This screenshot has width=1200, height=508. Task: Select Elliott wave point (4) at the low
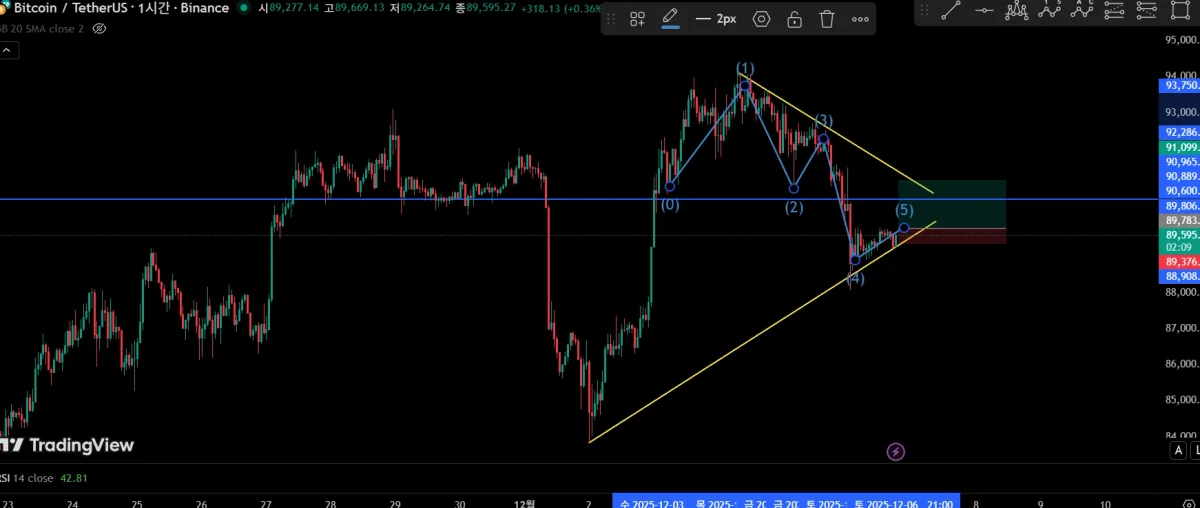click(855, 260)
